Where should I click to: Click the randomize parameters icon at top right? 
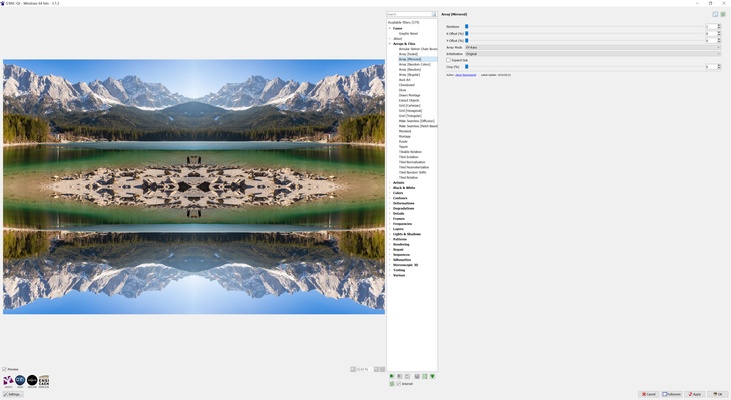(723, 14)
